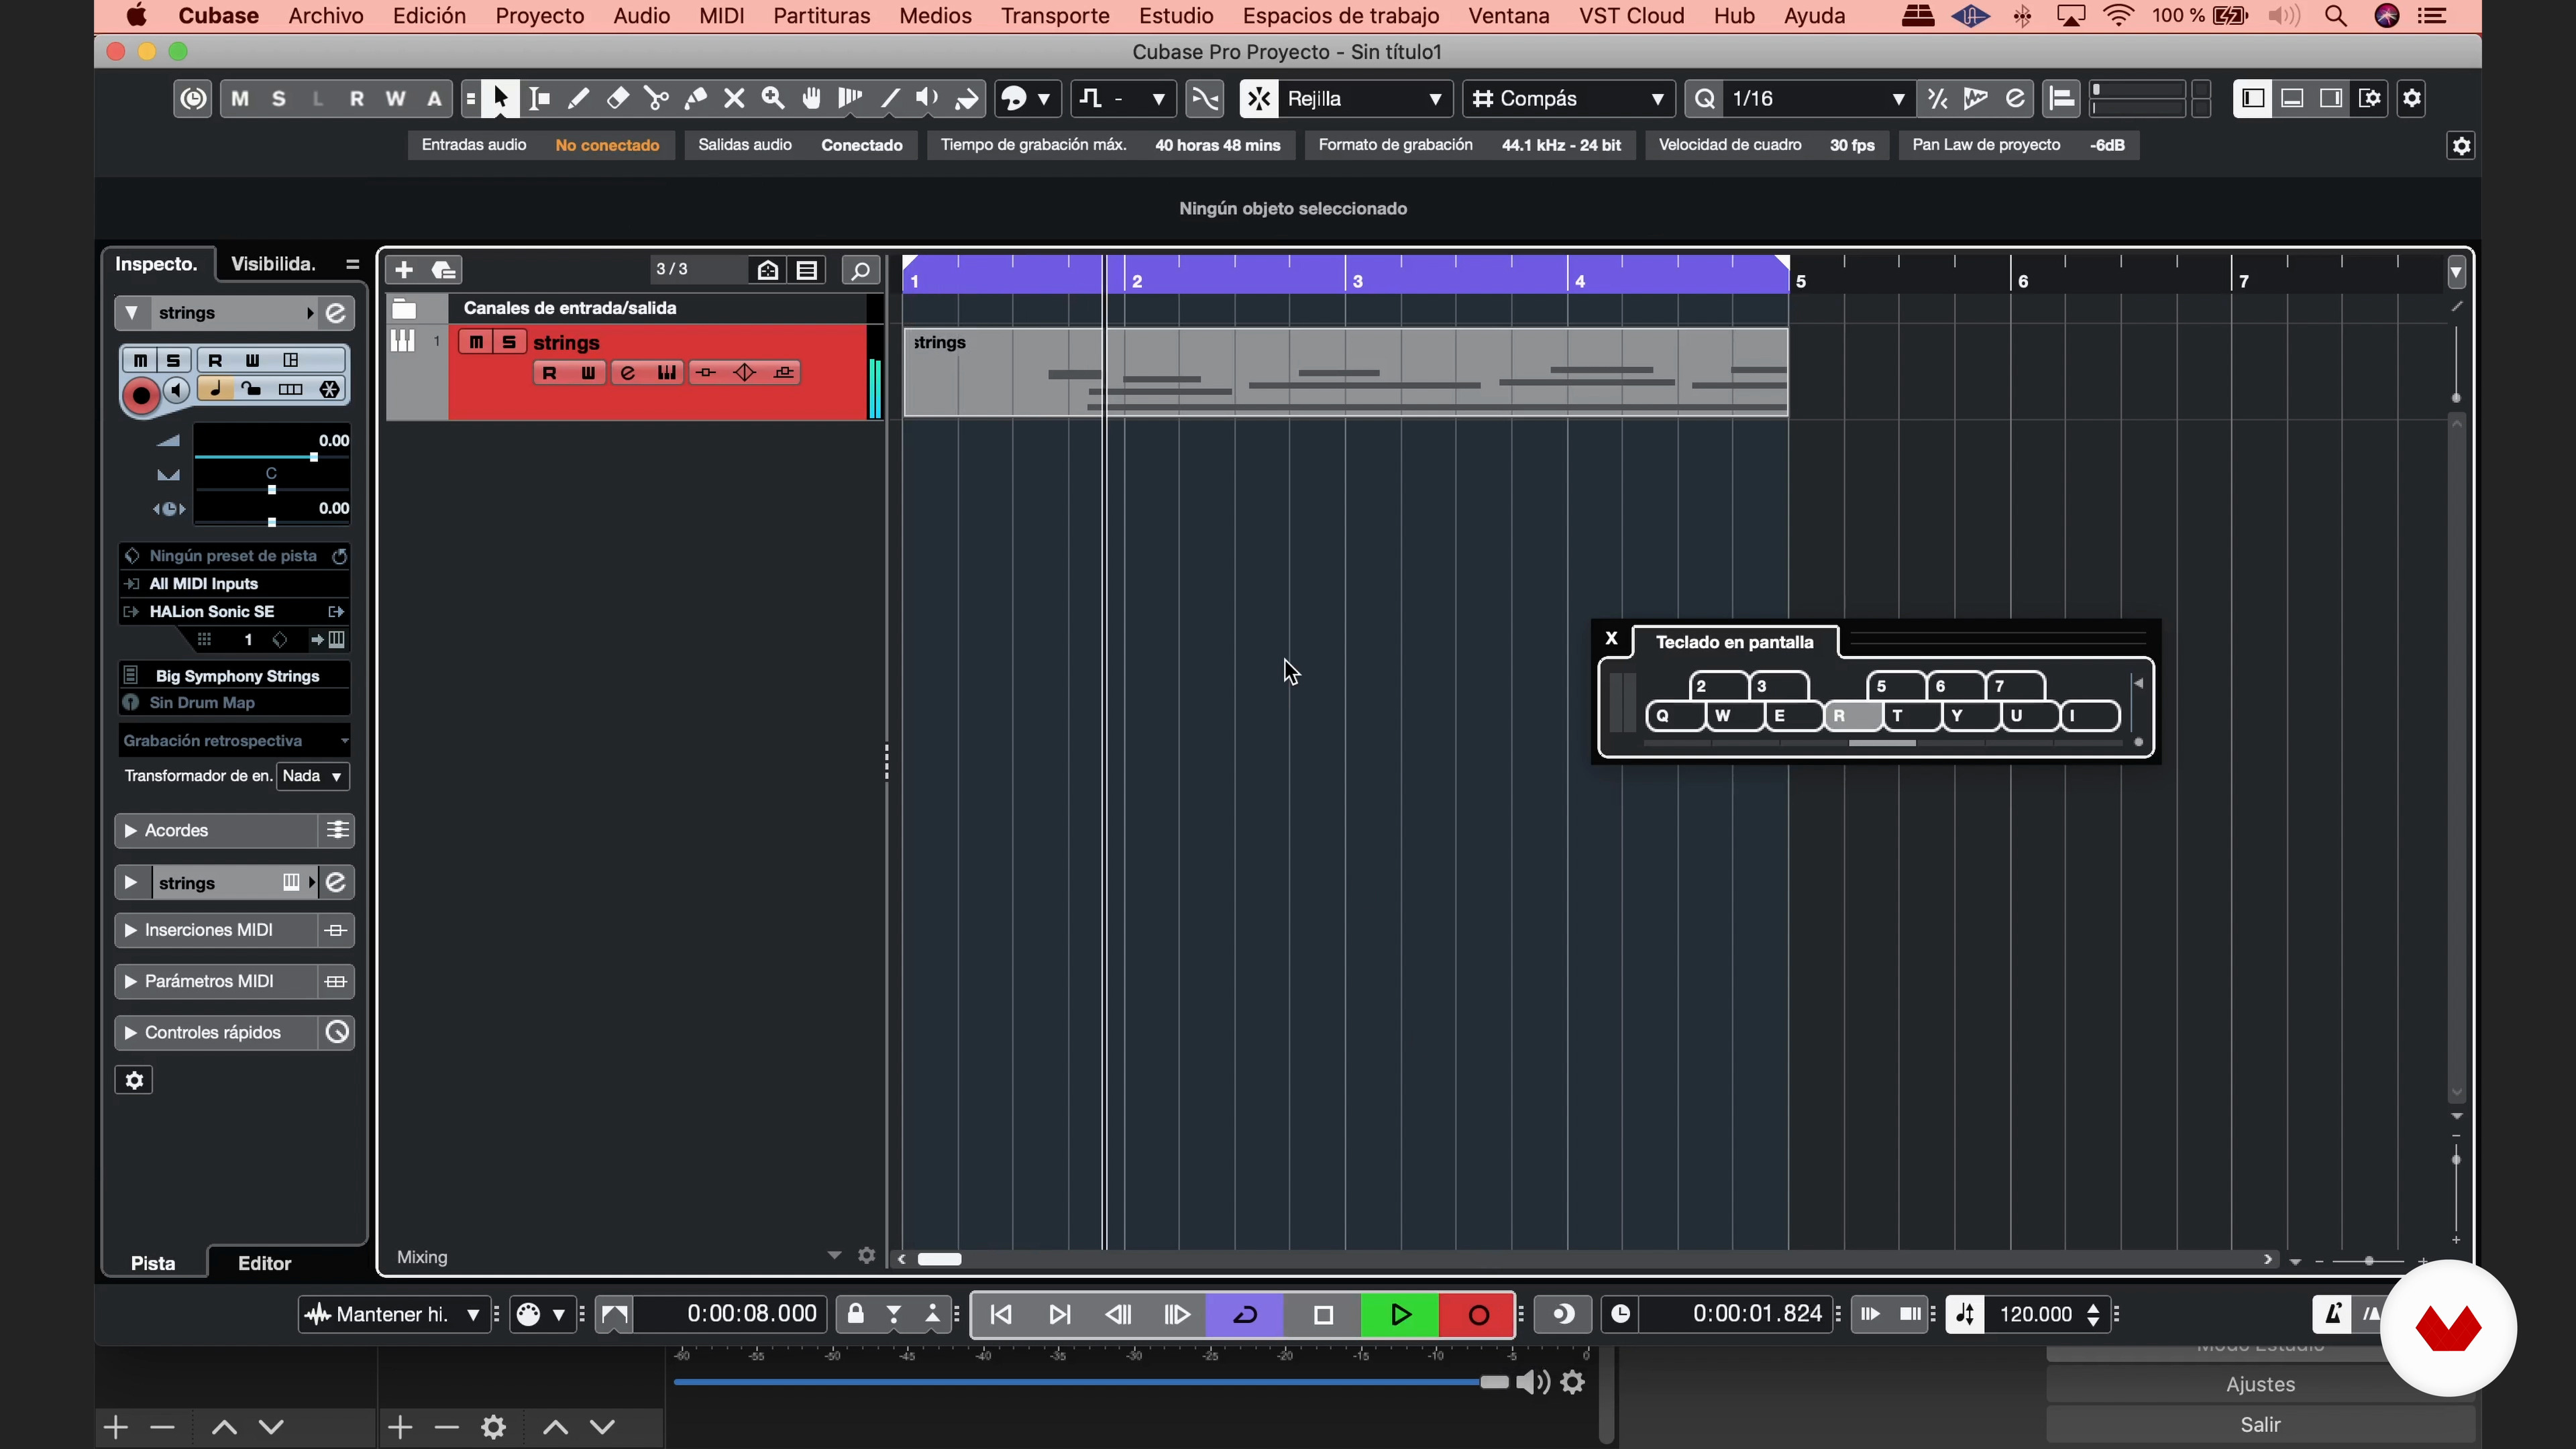The width and height of the screenshot is (2576, 1449).
Task: Click the Go to Right Locator transport button
Action: (1060, 1315)
